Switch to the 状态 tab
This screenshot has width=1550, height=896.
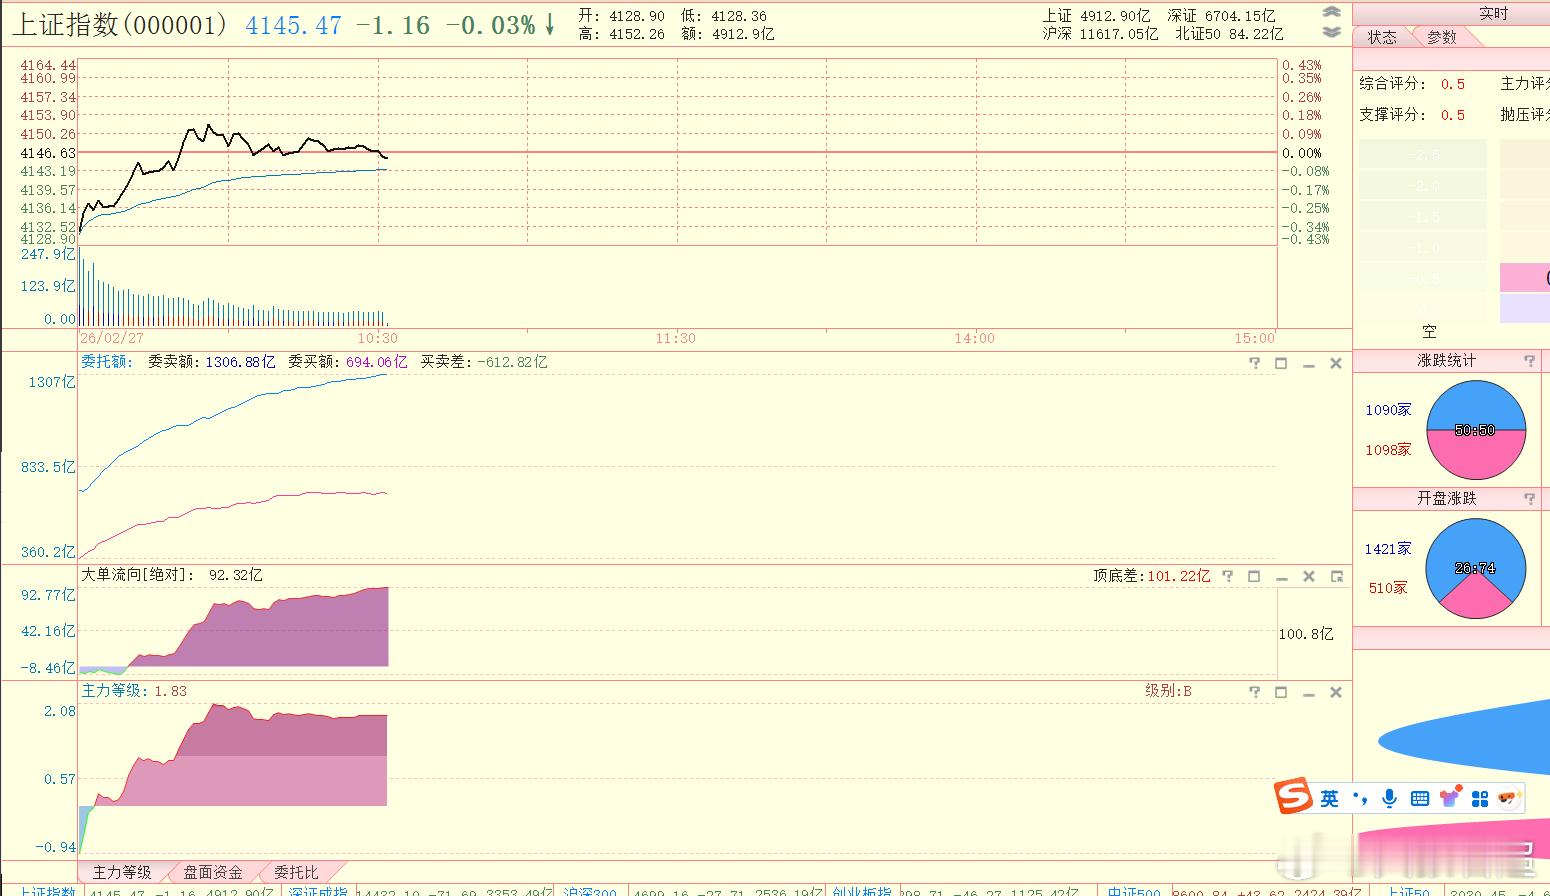point(1382,37)
